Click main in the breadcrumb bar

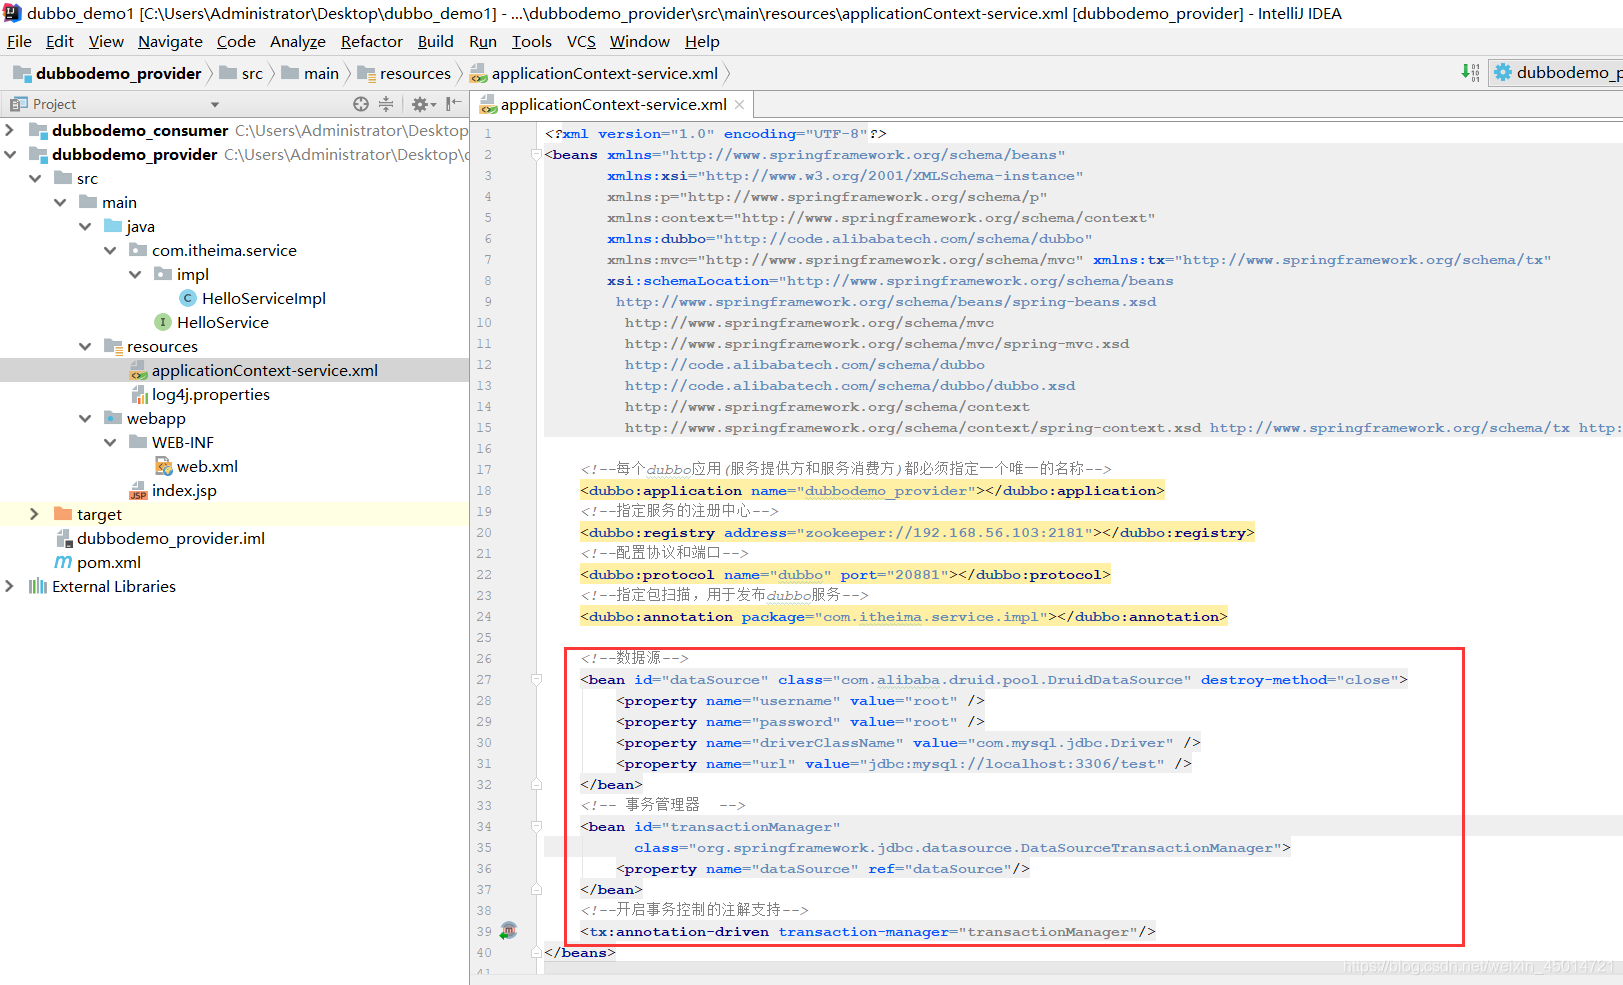[310, 73]
